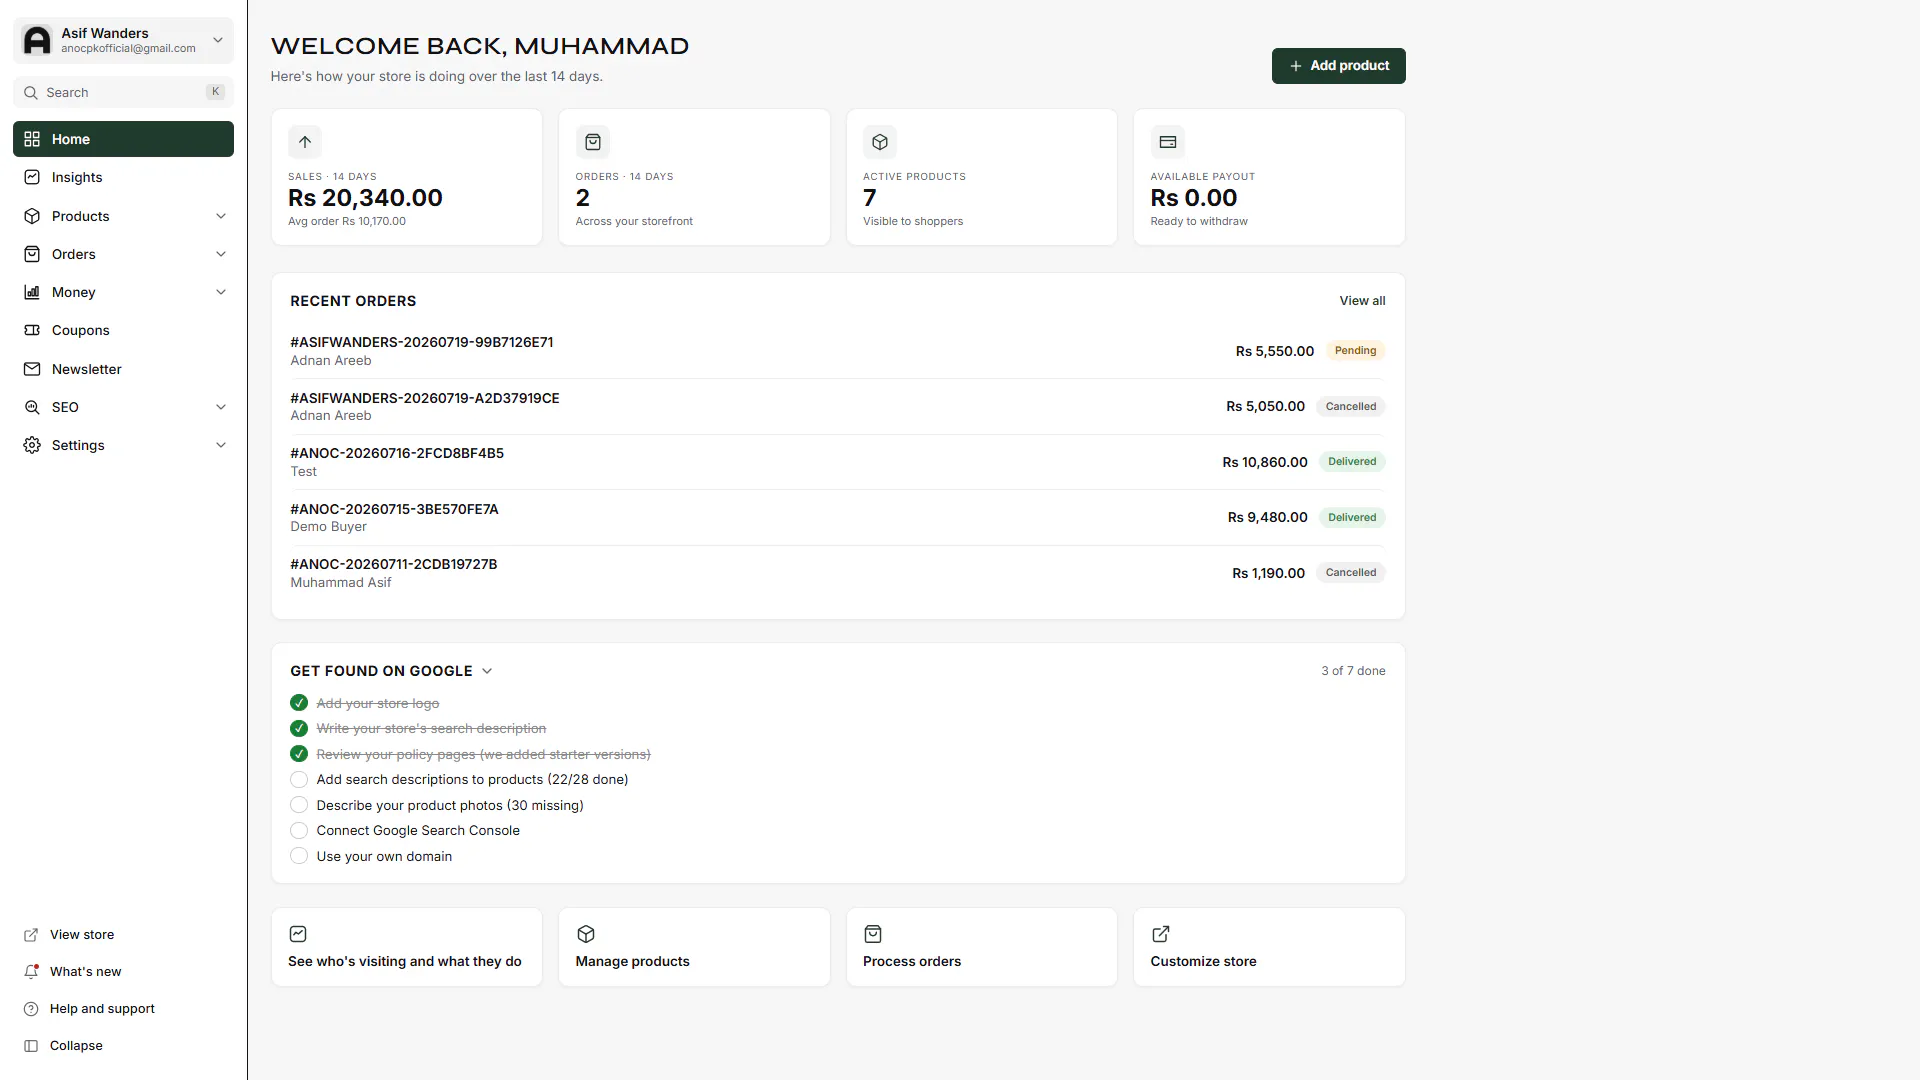Focus the sidebar Search field
The width and height of the screenshot is (1920, 1080).
123,92
